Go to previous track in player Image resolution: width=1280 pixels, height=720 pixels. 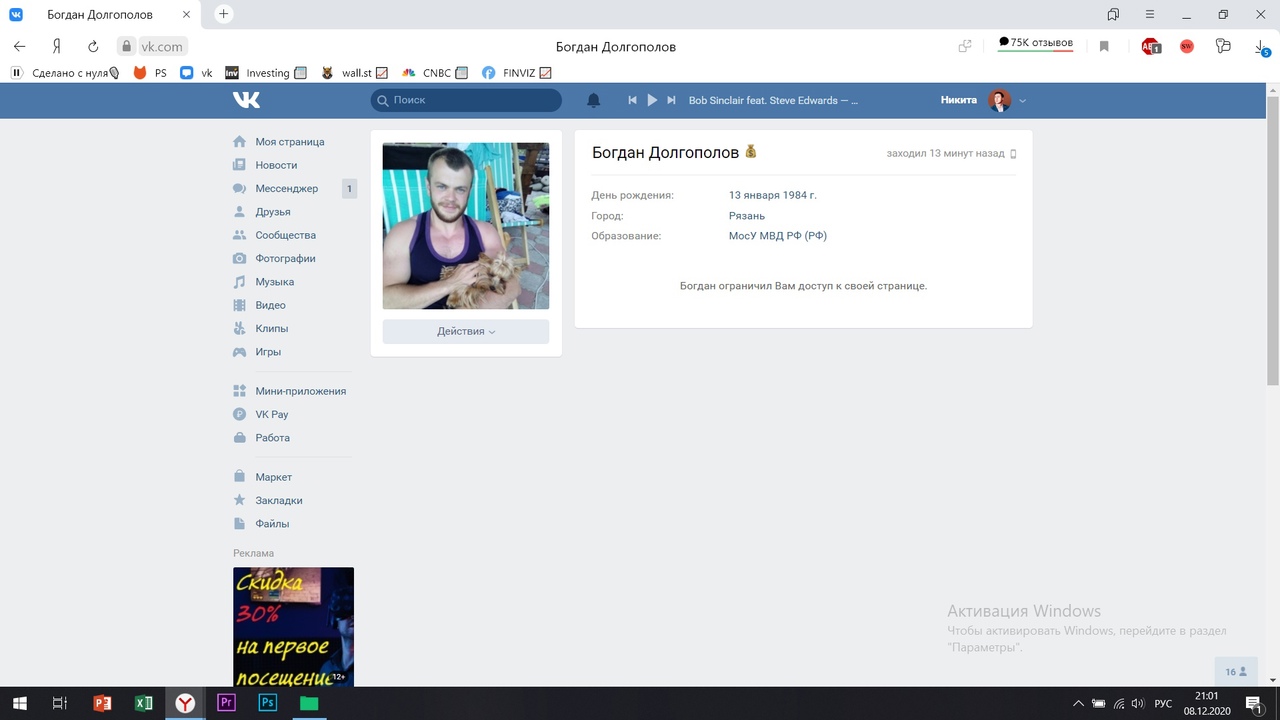pos(632,100)
